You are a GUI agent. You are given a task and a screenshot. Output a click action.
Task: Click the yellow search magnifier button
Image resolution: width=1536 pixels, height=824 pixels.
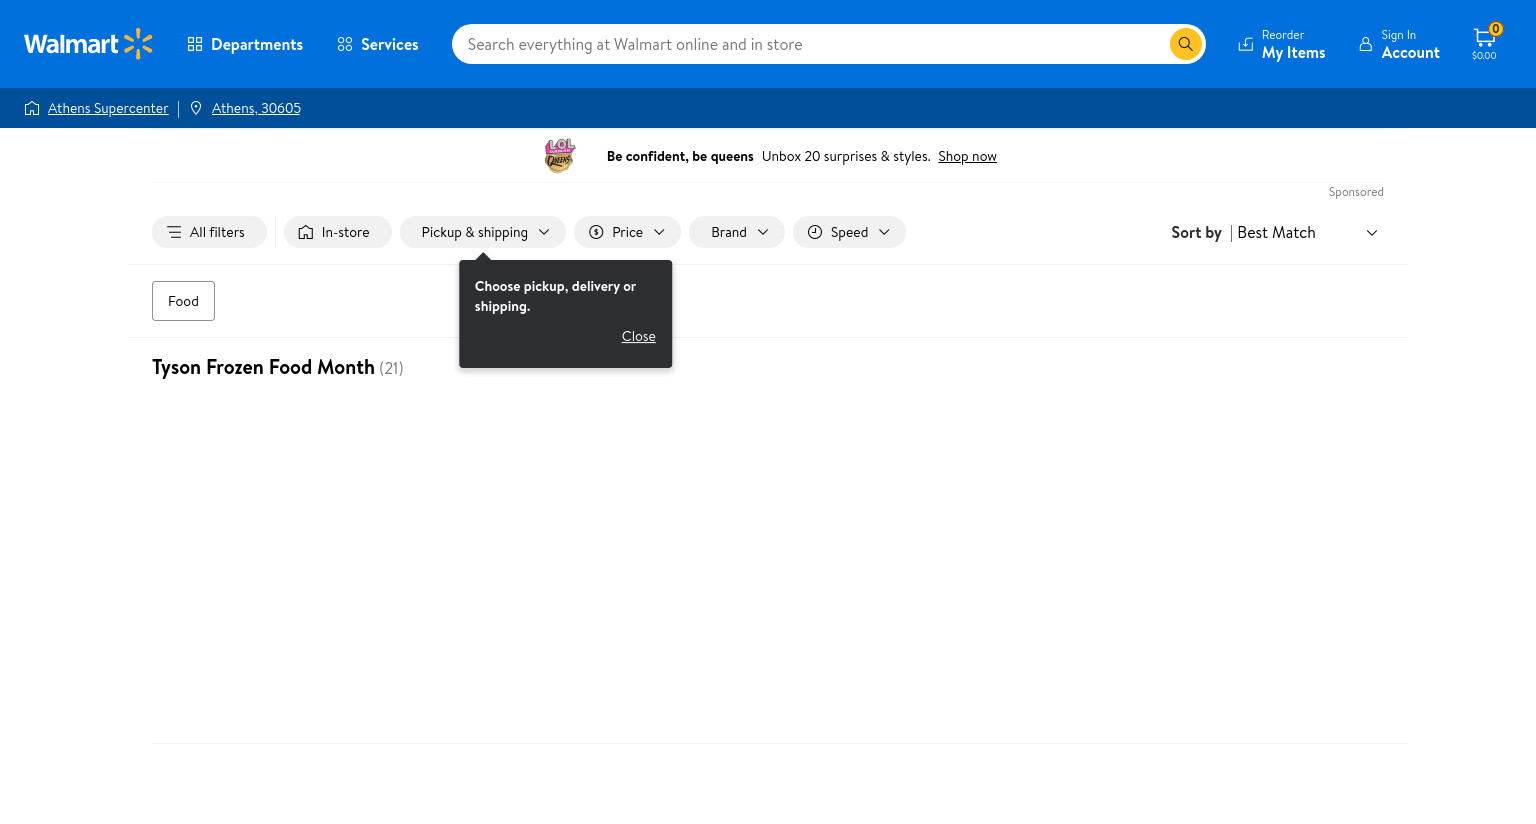coord(1185,44)
